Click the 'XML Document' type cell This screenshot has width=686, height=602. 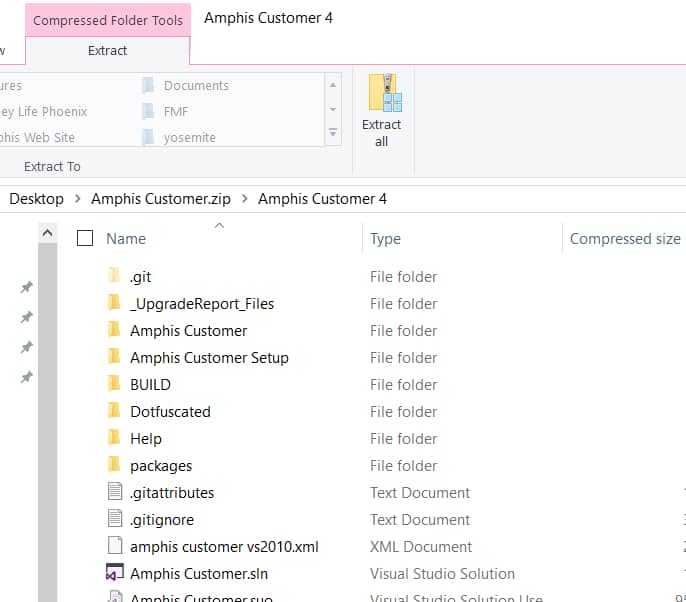pos(421,547)
